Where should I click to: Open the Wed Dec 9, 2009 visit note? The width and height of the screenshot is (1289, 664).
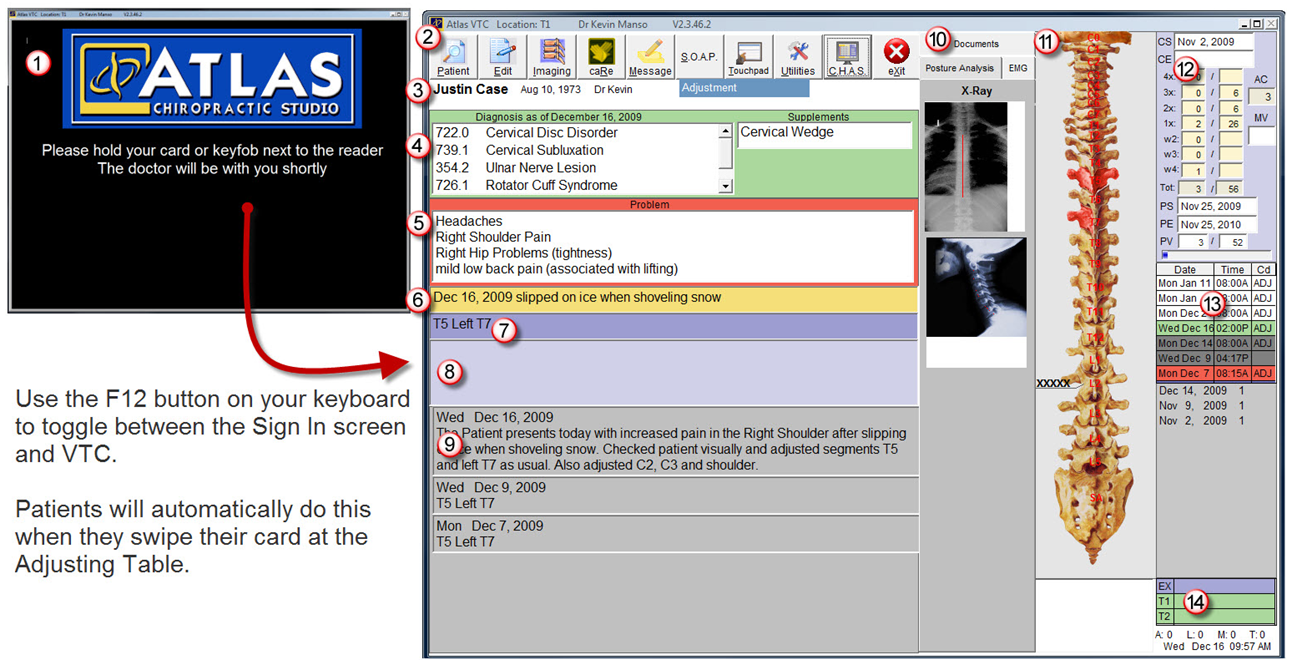coord(674,495)
